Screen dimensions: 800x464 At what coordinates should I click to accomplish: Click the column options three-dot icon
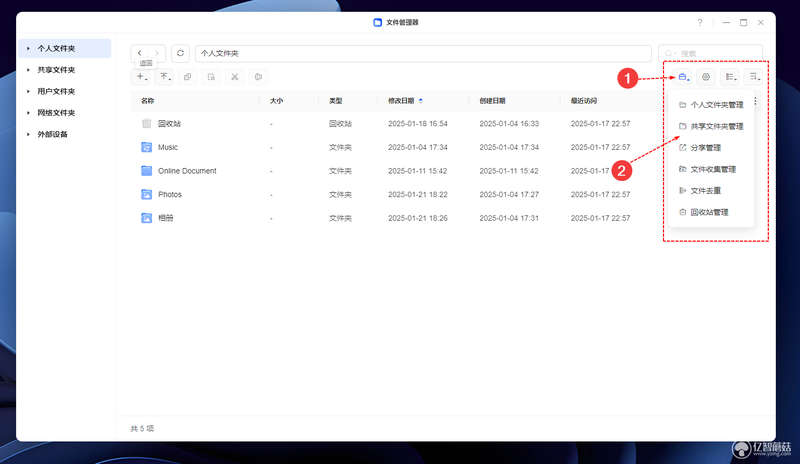tap(756, 101)
